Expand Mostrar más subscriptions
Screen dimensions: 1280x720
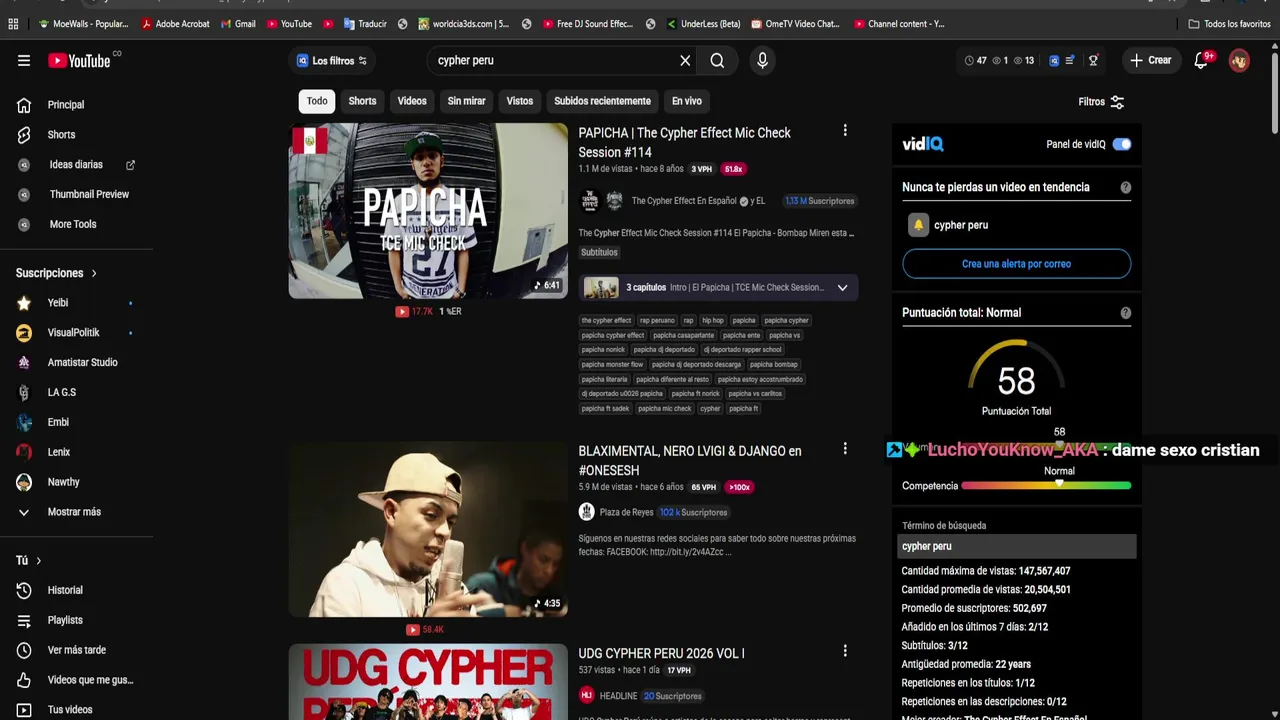coord(76,512)
